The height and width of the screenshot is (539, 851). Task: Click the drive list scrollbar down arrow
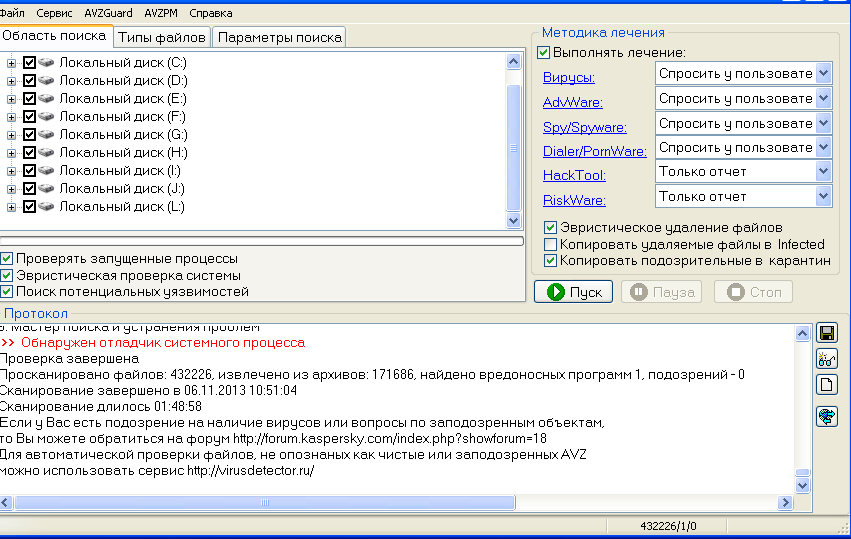[514, 220]
